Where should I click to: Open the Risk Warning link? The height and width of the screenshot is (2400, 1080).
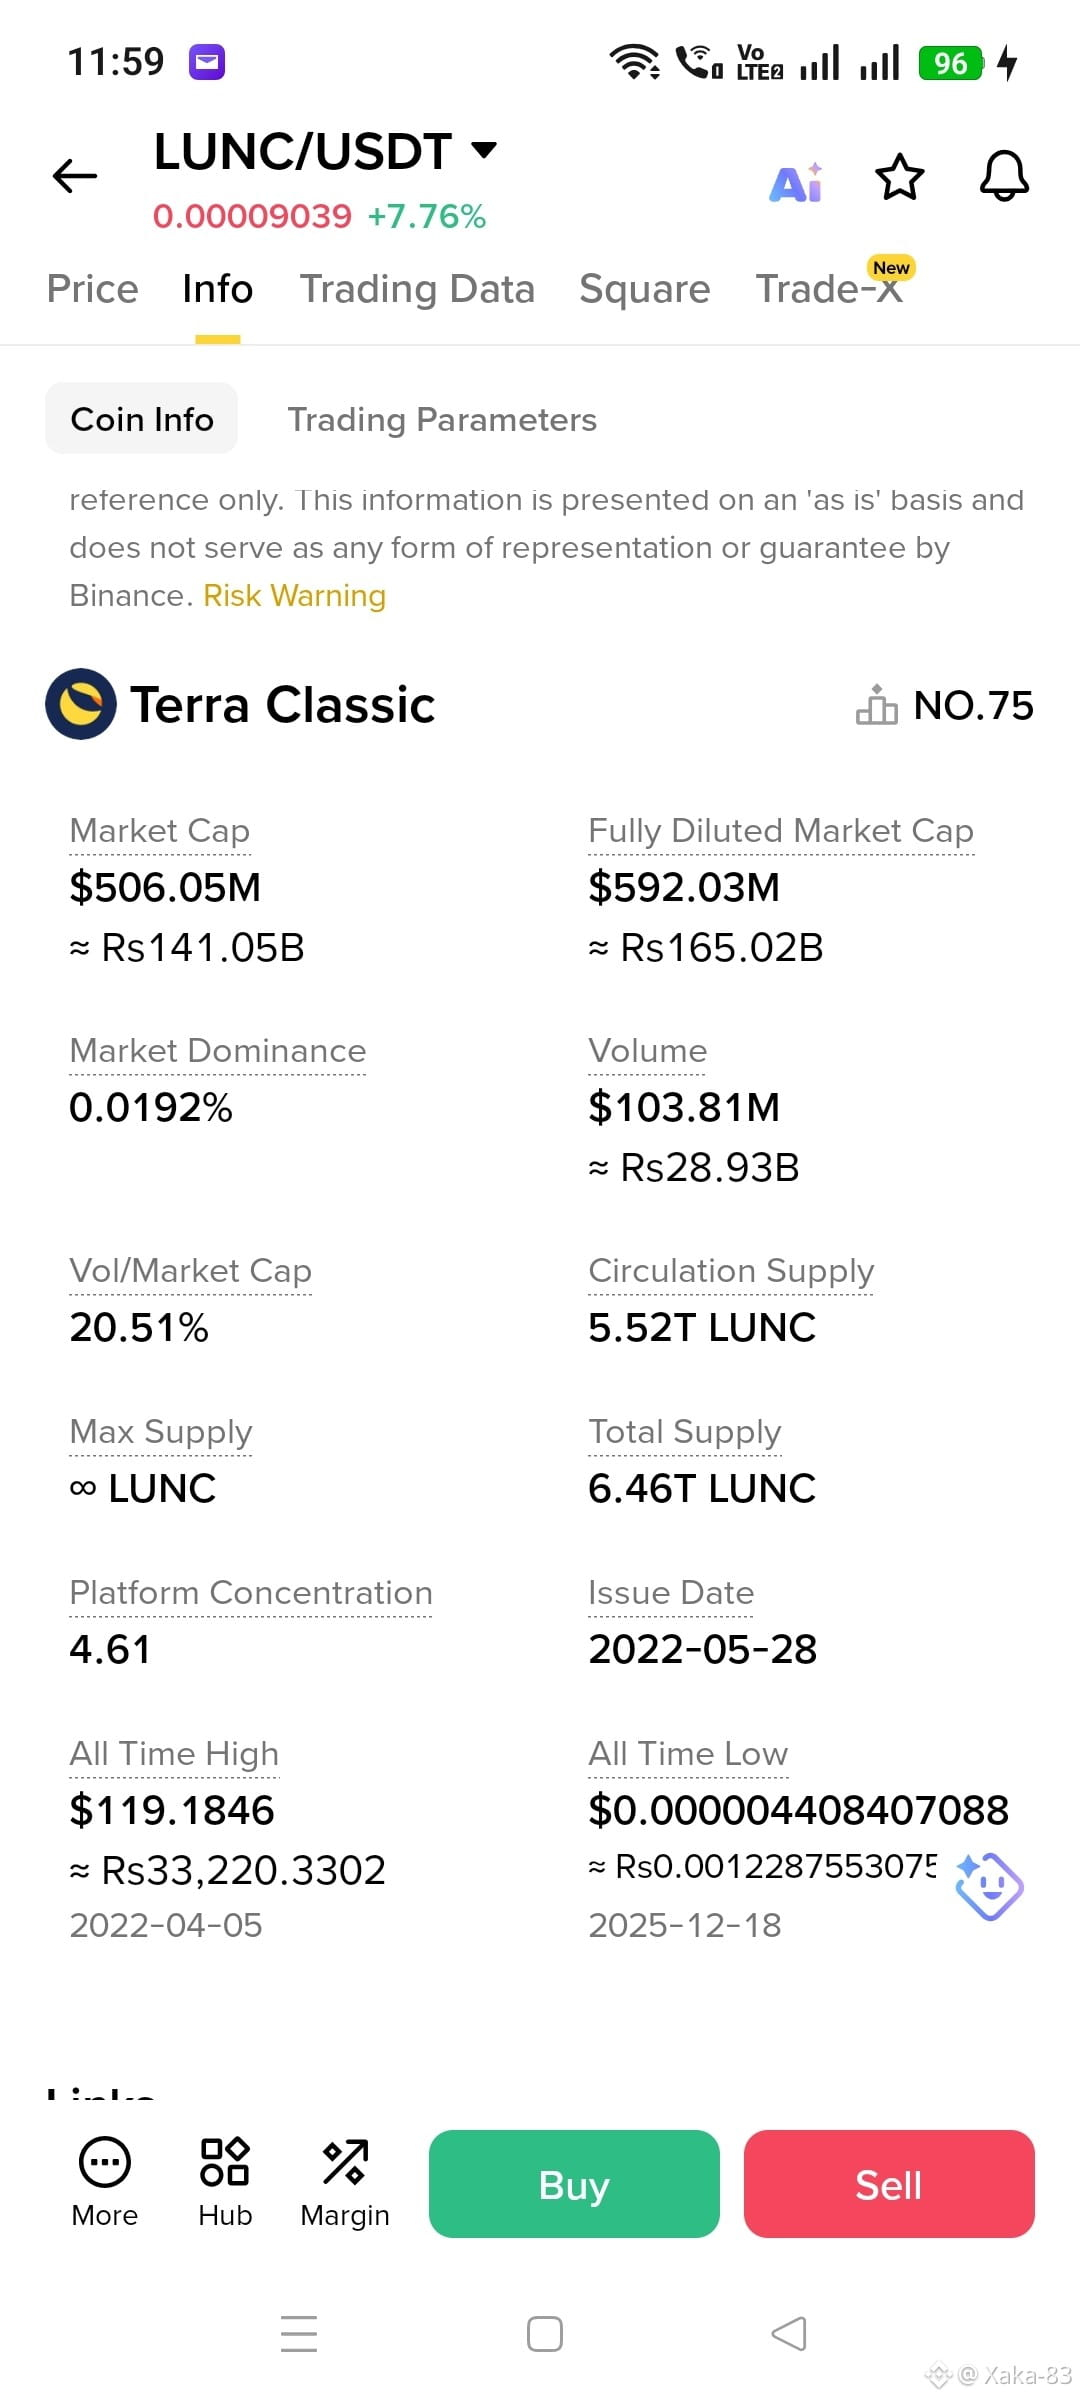294,596
